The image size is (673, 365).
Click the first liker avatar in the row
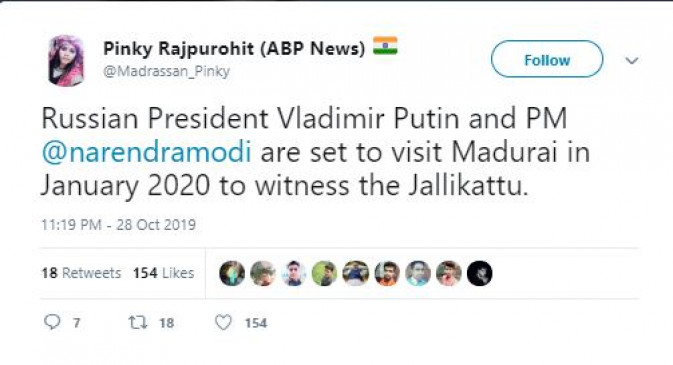(232, 273)
